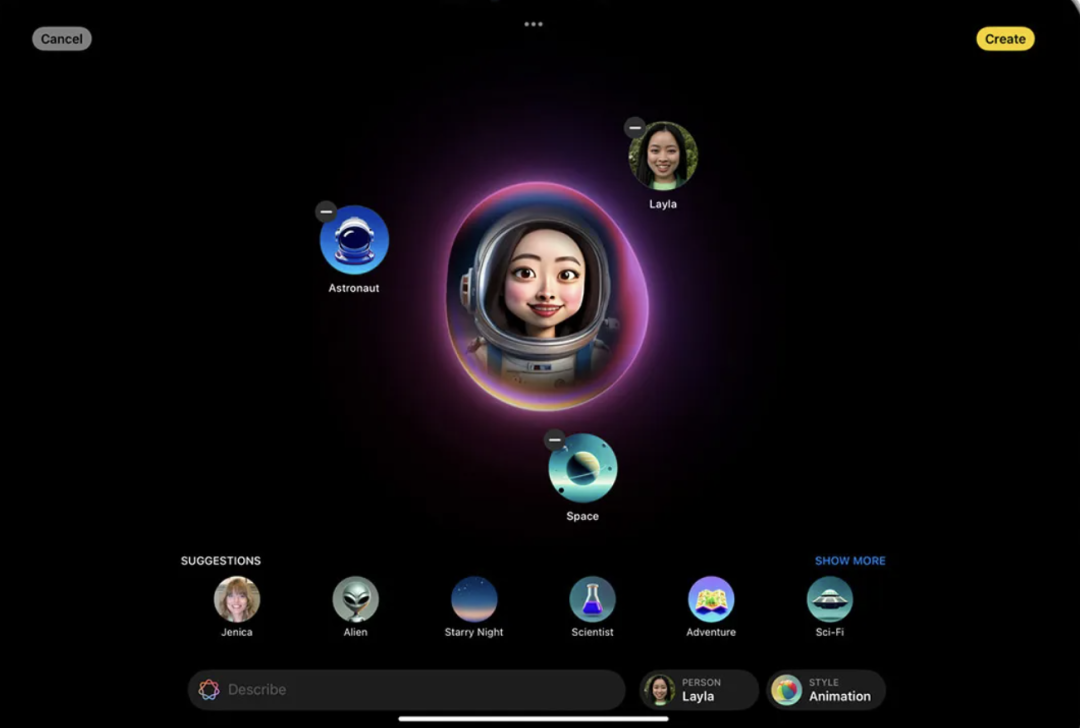Add the Jenica person suggestion
Screen dimensions: 1080x728
point(237,599)
